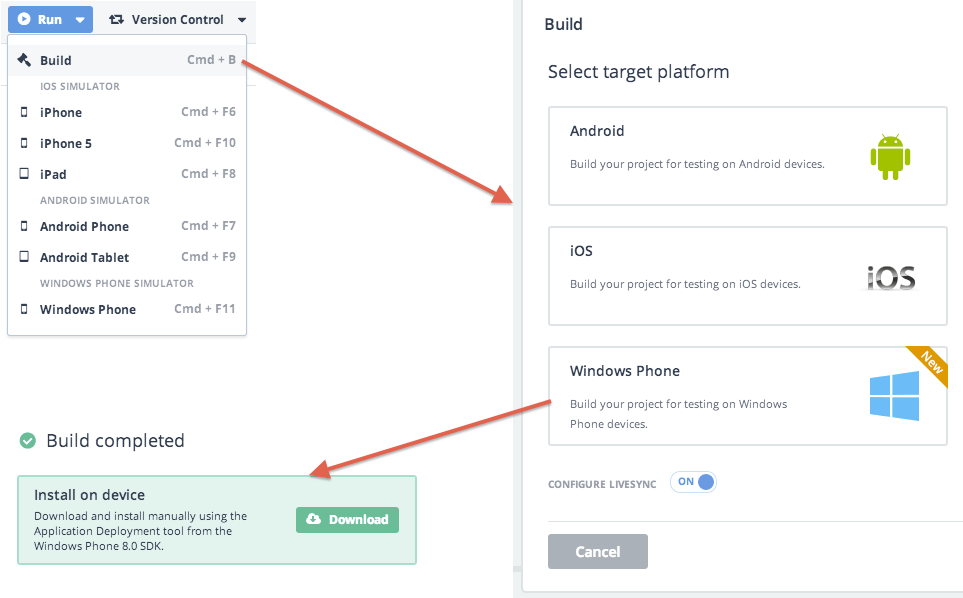
Task: Click the WINDOWS PHONE SIMULATOR section header
Action: pyautogui.click(x=117, y=283)
